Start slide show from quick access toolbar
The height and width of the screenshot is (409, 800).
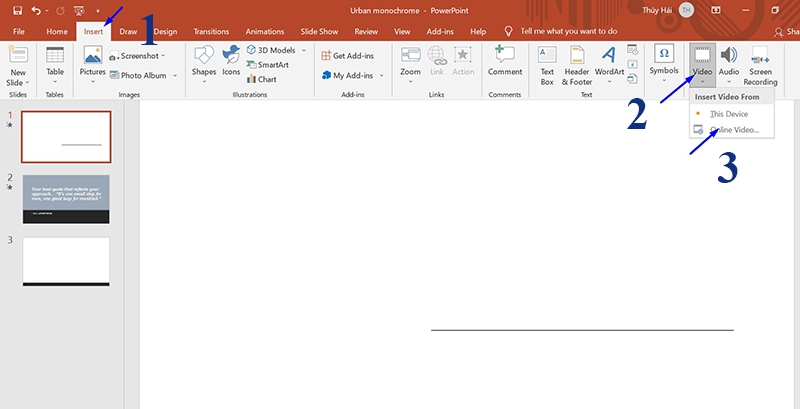tap(79, 11)
